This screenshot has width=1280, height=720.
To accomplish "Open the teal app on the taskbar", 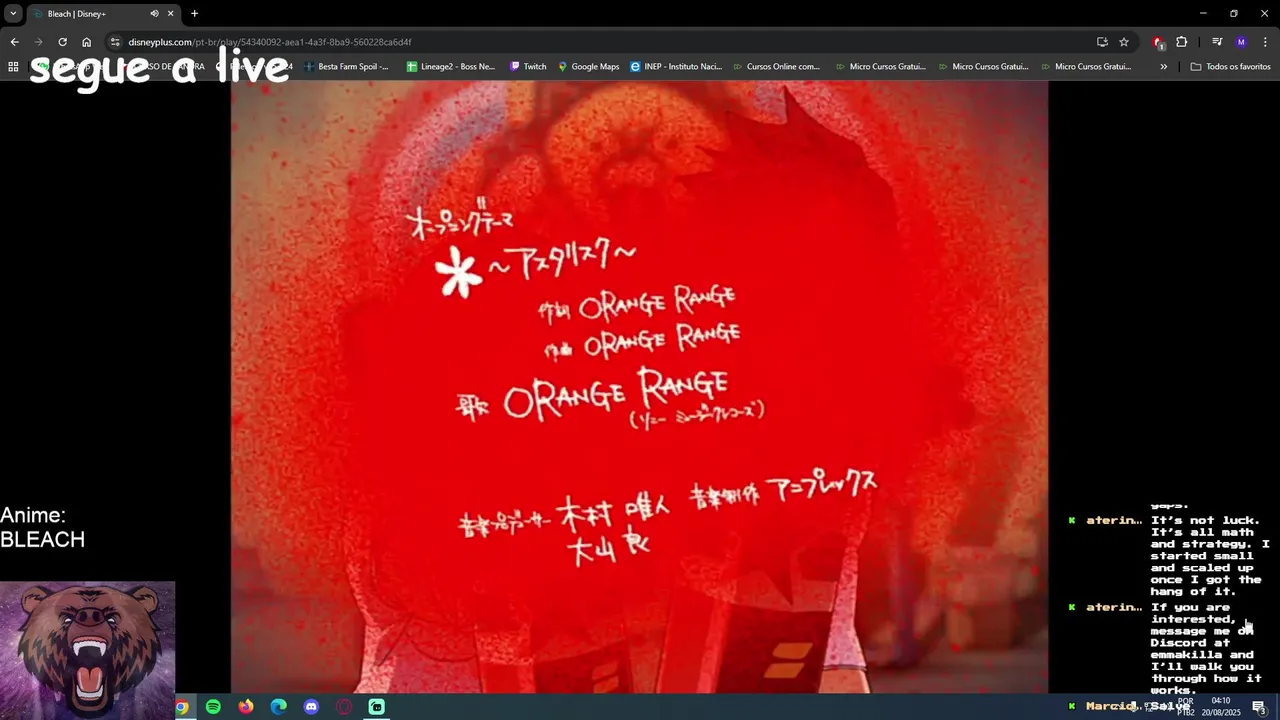I will point(376,707).
